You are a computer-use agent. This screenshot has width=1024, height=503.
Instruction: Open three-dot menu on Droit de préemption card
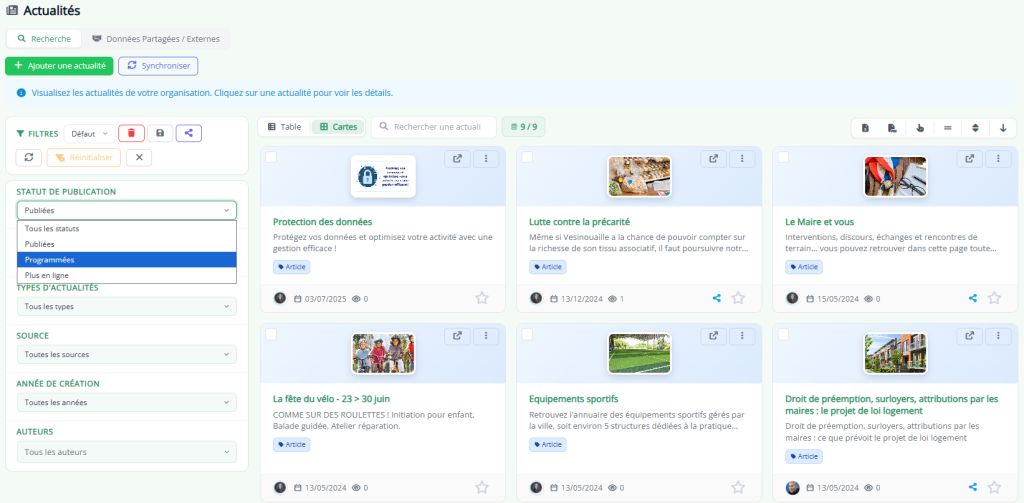[x=998, y=336]
